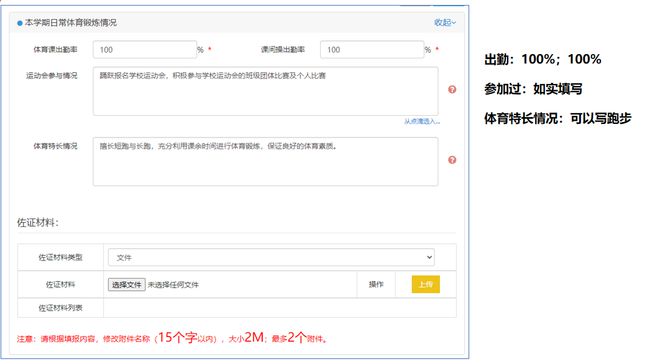
Task: Open help icon beside 运动会参与情况
Action: click(x=452, y=89)
